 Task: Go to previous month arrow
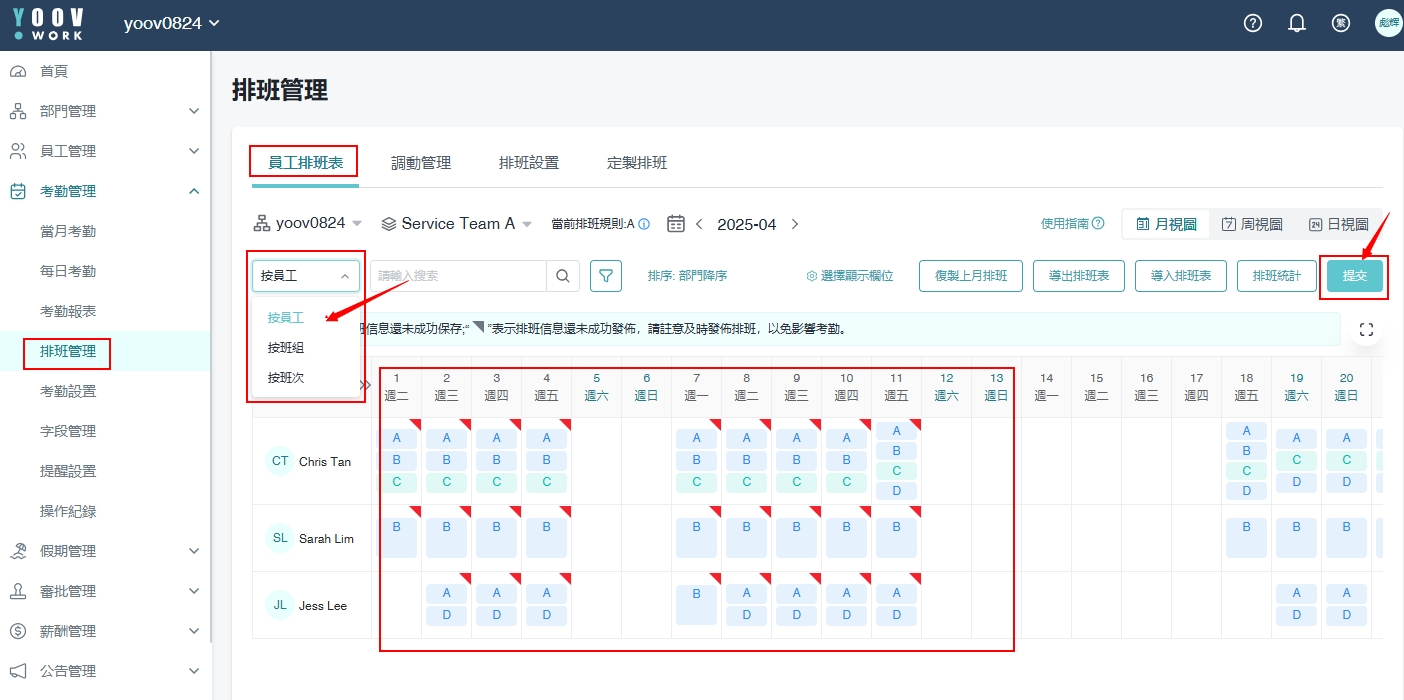tap(700, 224)
